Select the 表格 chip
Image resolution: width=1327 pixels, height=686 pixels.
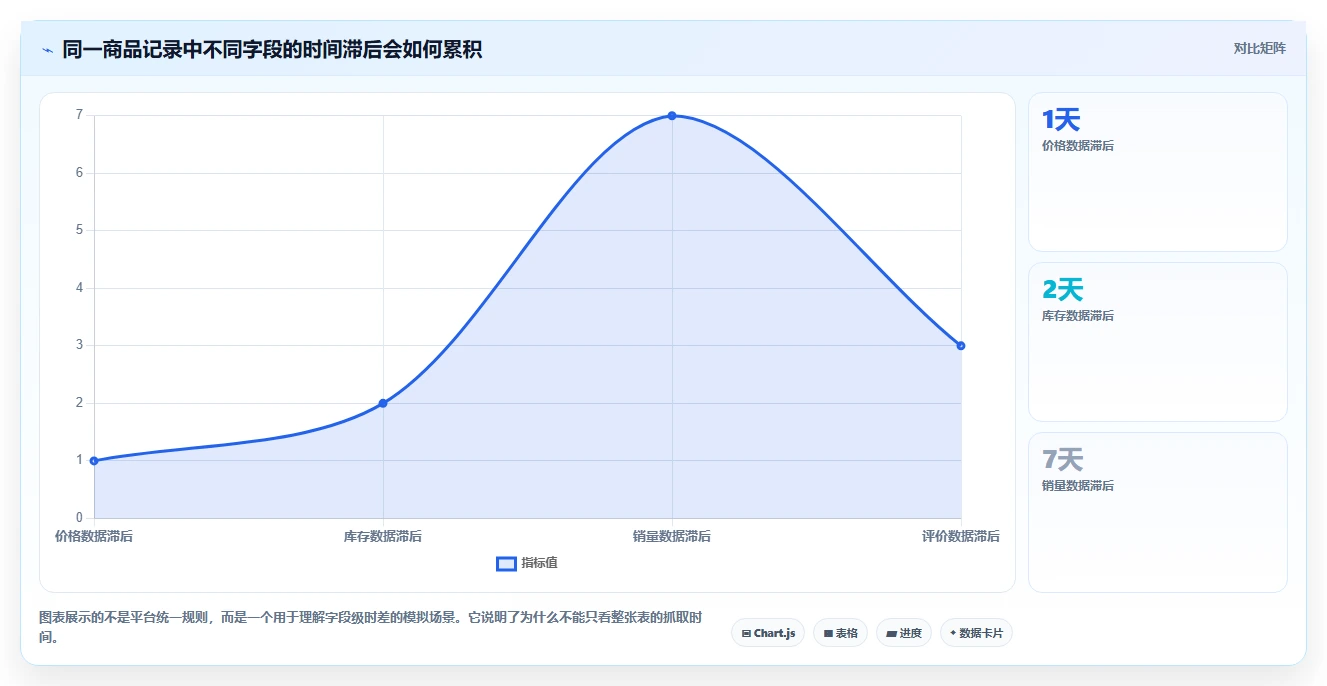pos(840,633)
